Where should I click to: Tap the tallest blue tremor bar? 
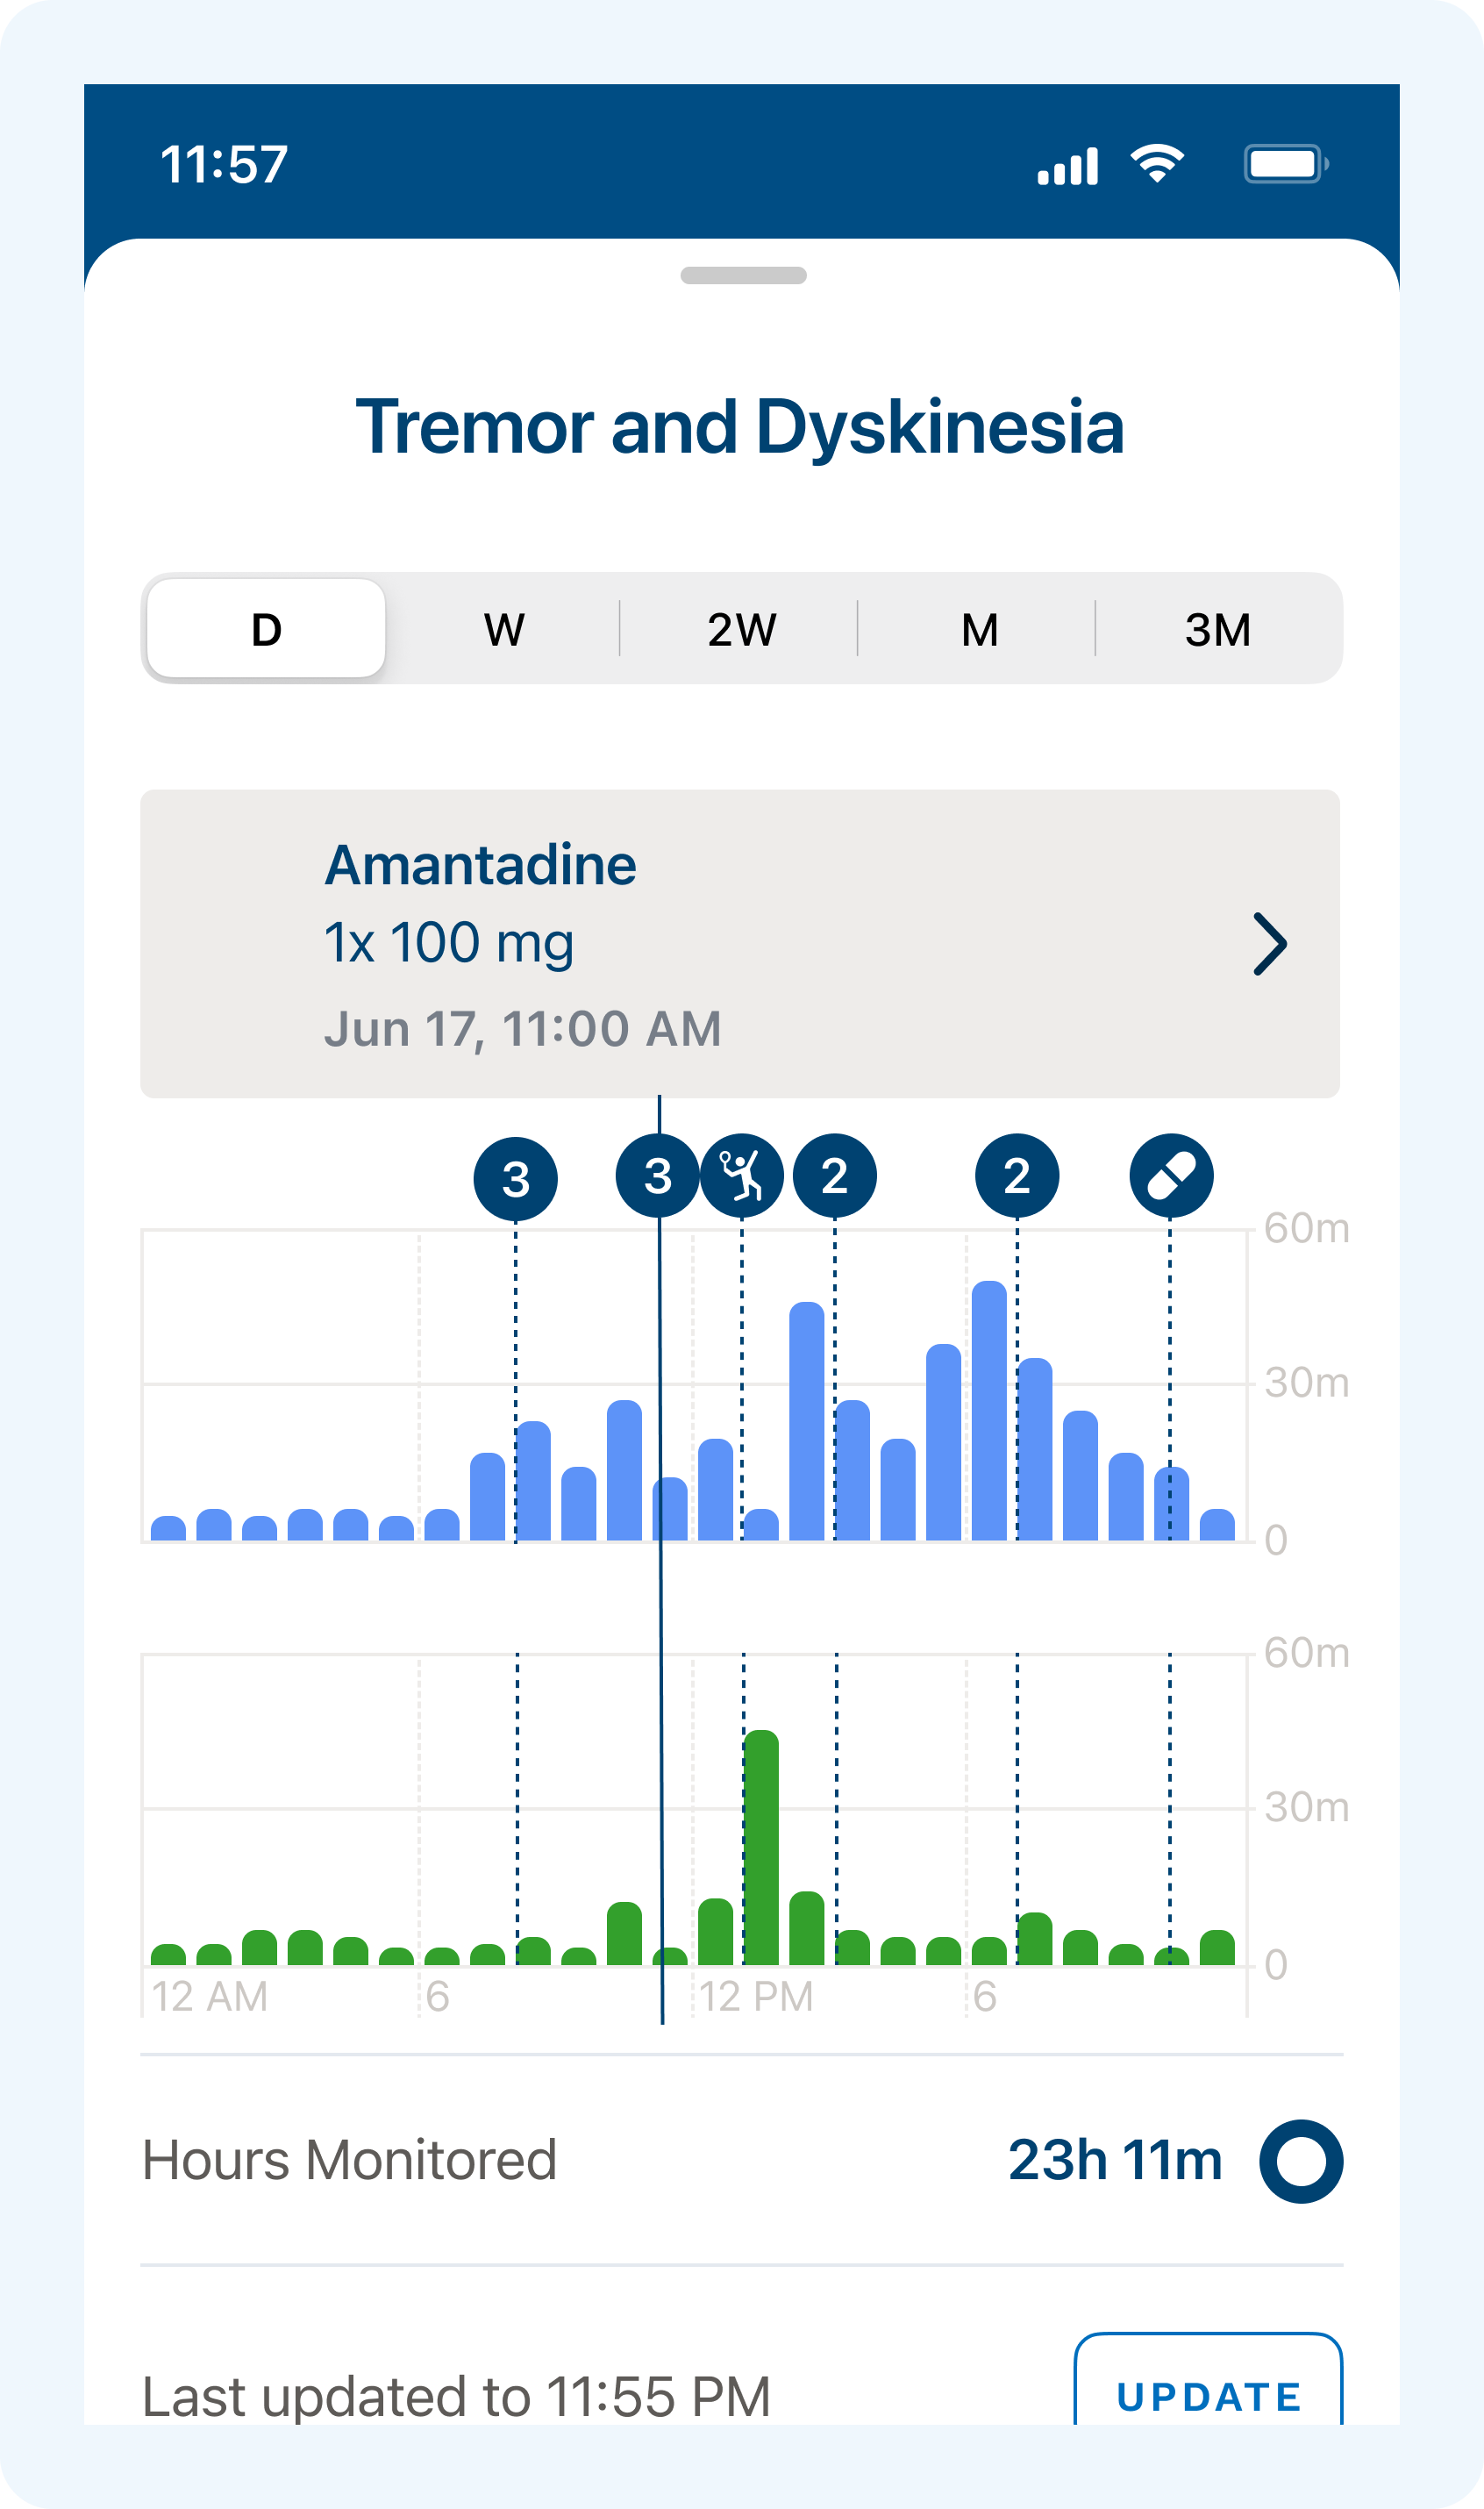pos(989,1410)
